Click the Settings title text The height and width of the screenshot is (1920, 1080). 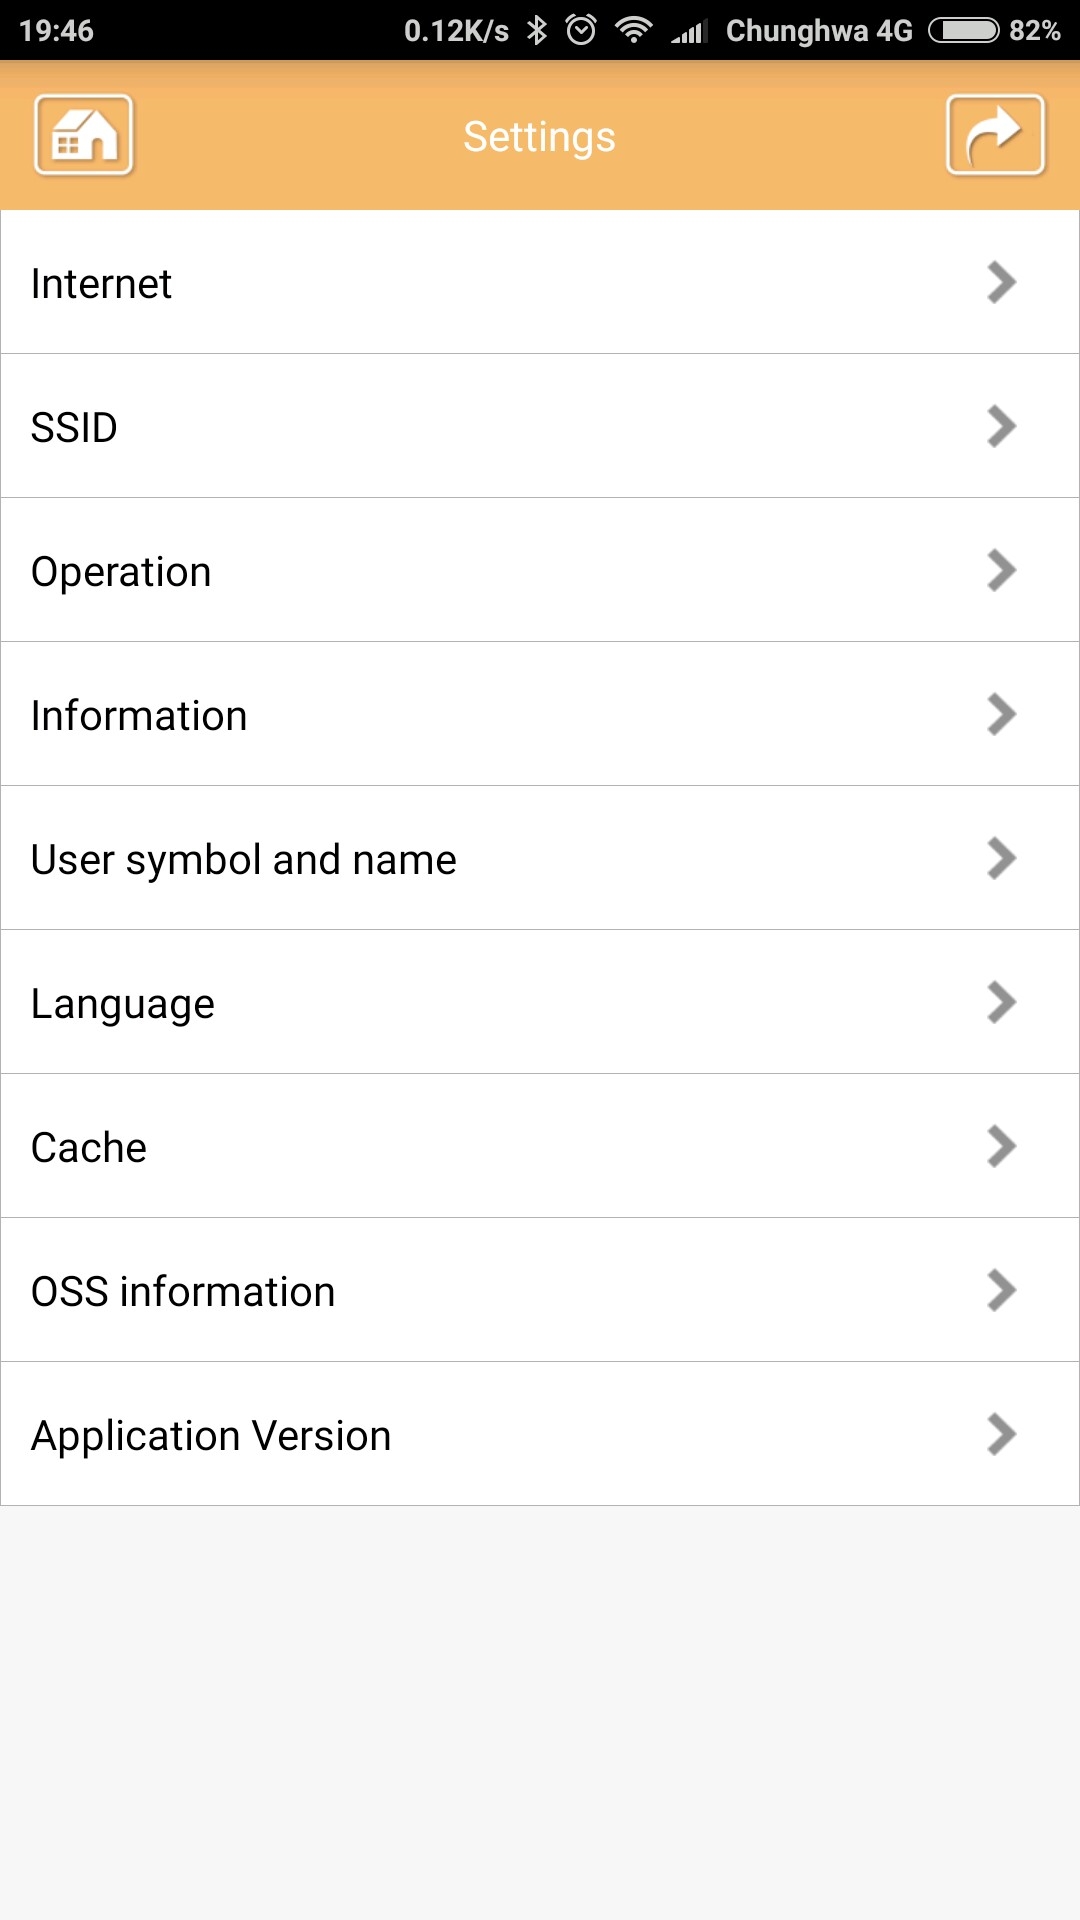click(540, 137)
